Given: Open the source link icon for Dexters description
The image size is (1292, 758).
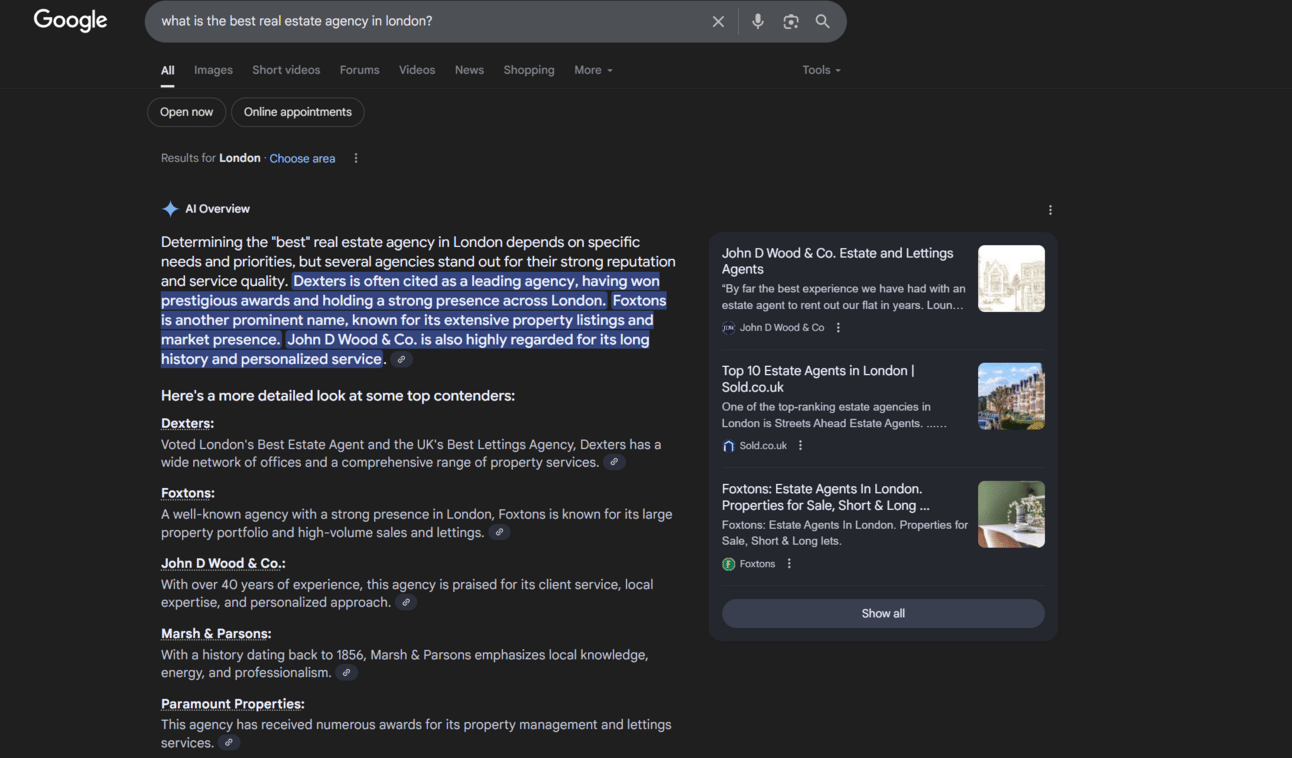Looking at the screenshot, I should (x=615, y=462).
